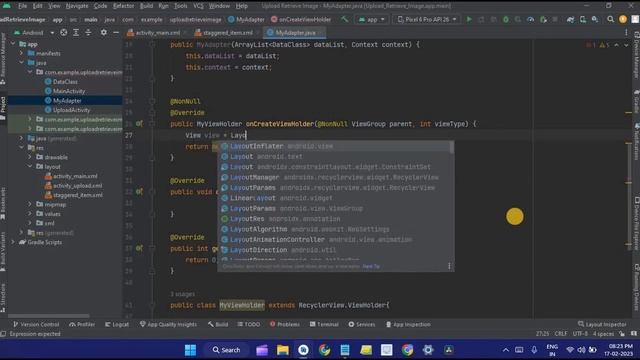
Task: Click the Select Opened File target icon
Action: 64,32
